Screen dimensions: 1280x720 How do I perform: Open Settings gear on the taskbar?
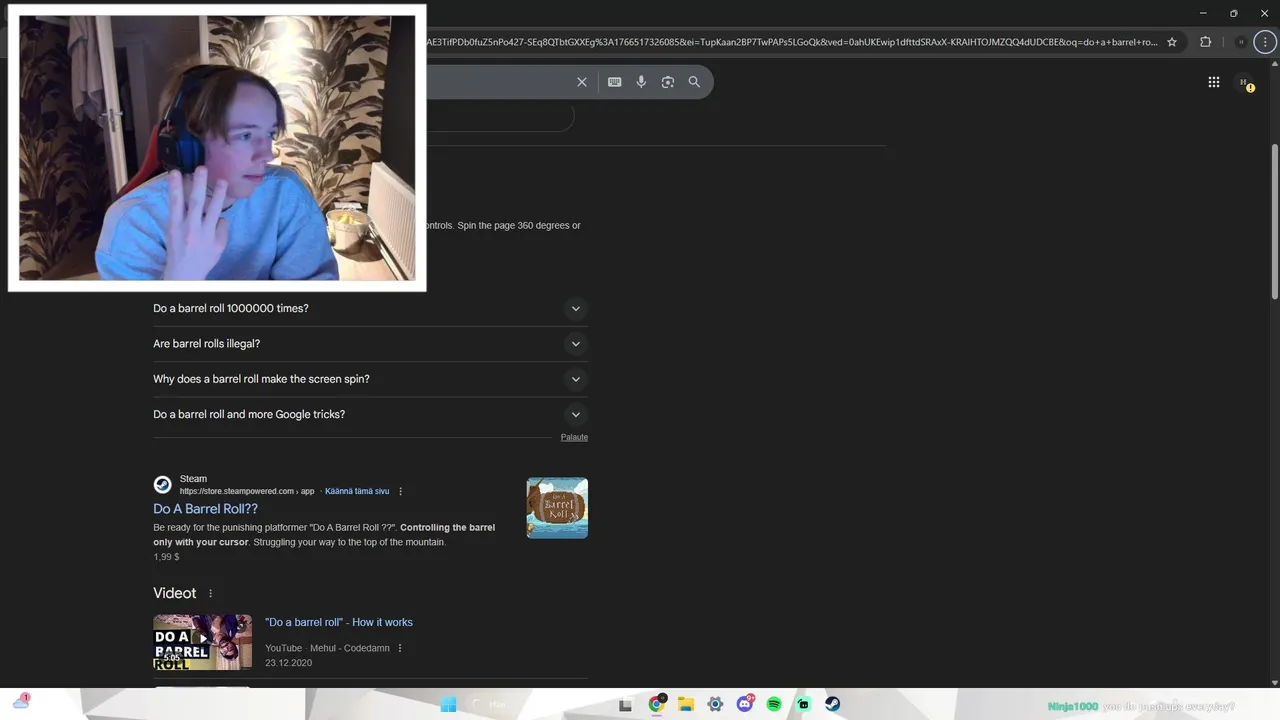coord(715,704)
